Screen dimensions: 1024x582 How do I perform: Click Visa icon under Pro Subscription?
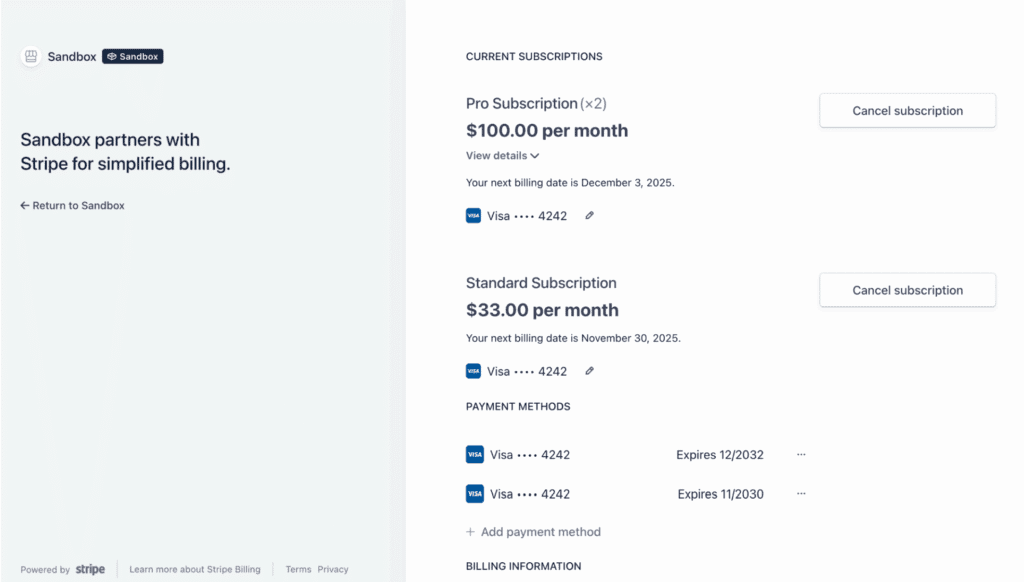coord(474,215)
